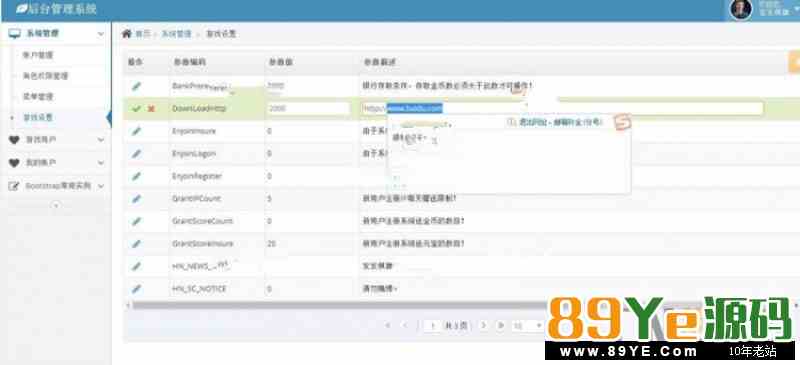Edit the EnjoinLogon parameter row
This screenshot has height=365, width=800.
[x=136, y=154]
